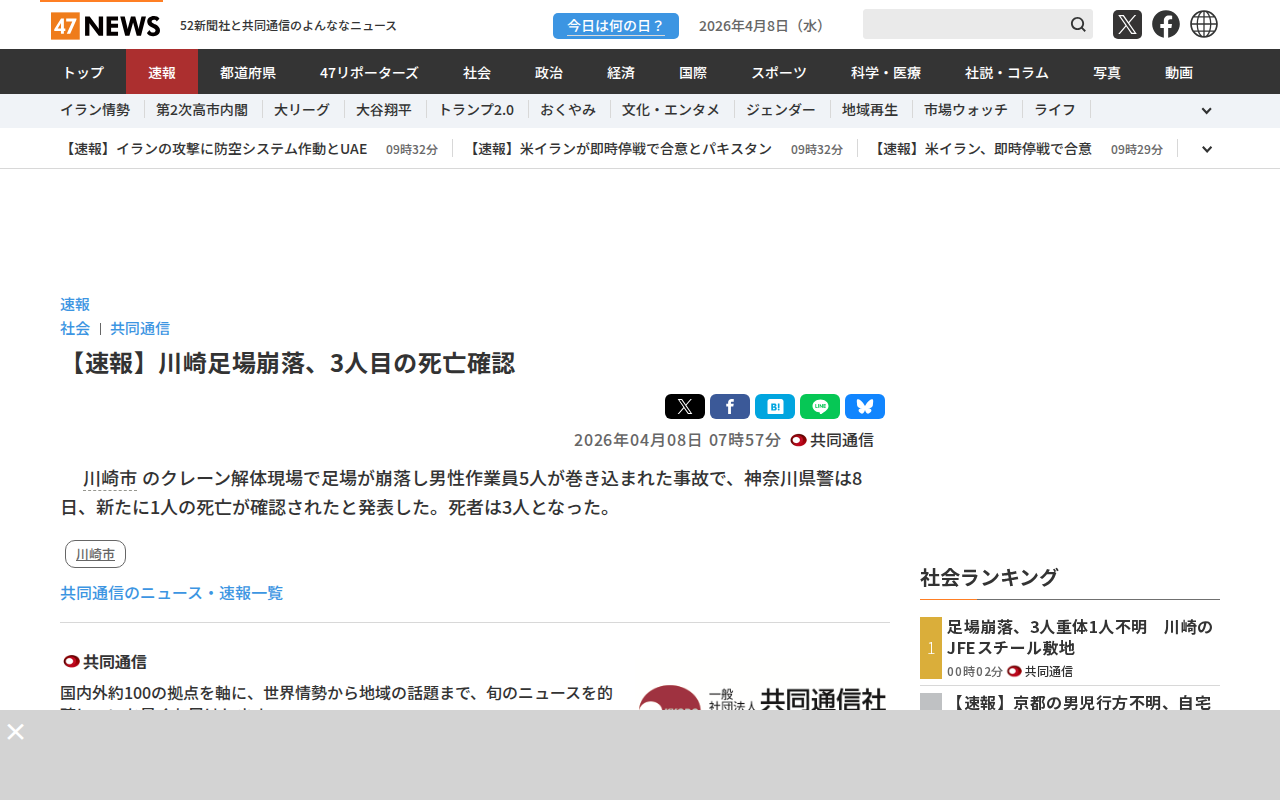
Task: Share article on Hatena Bookmark
Action: click(775, 406)
